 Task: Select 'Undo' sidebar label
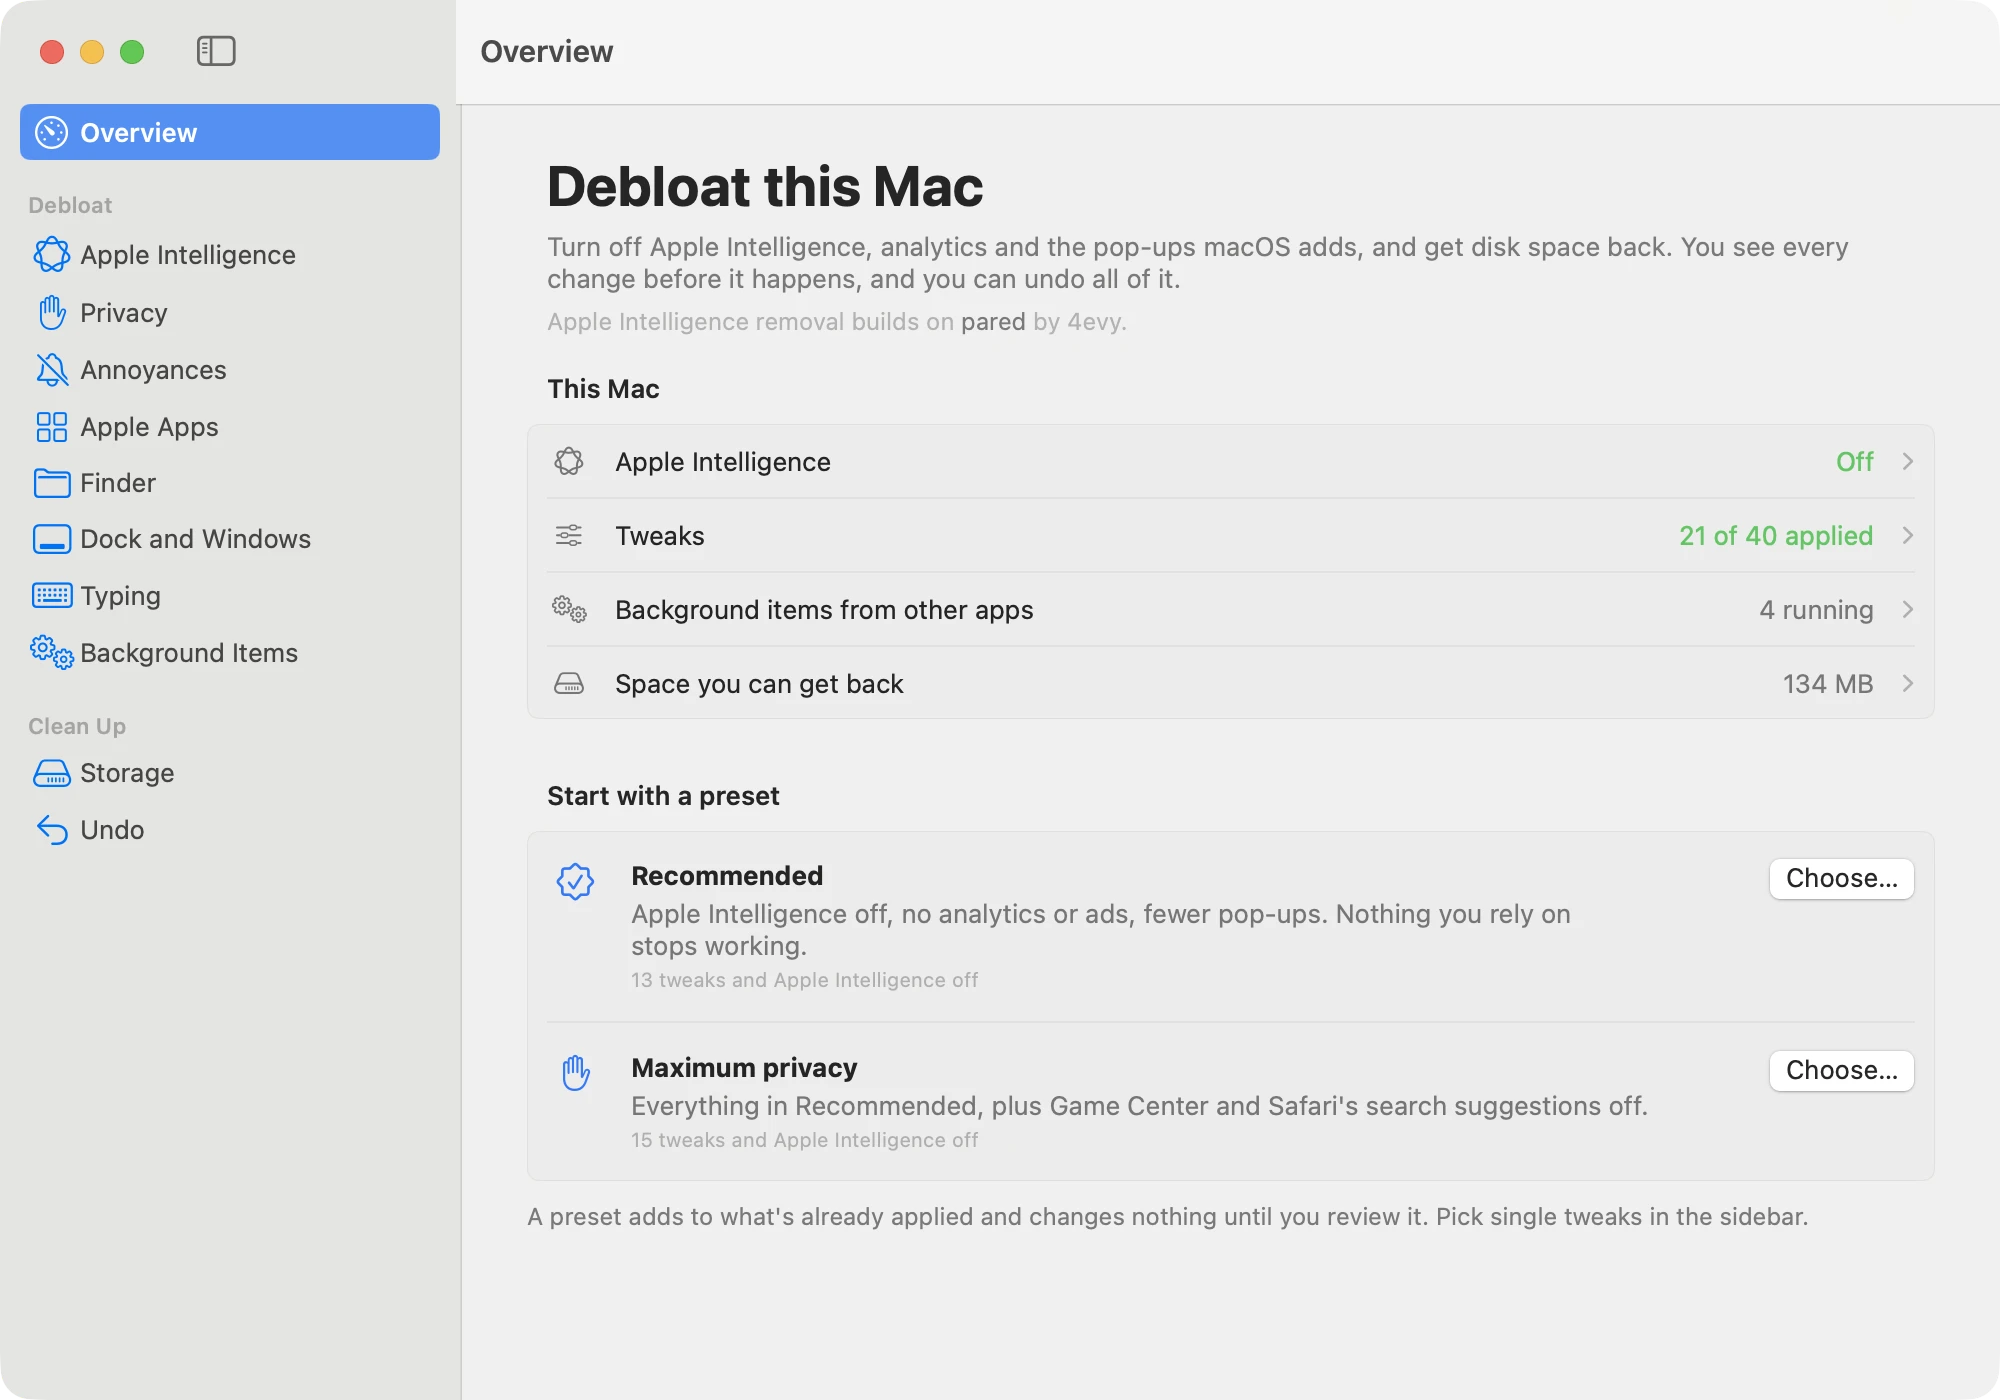tap(112, 830)
